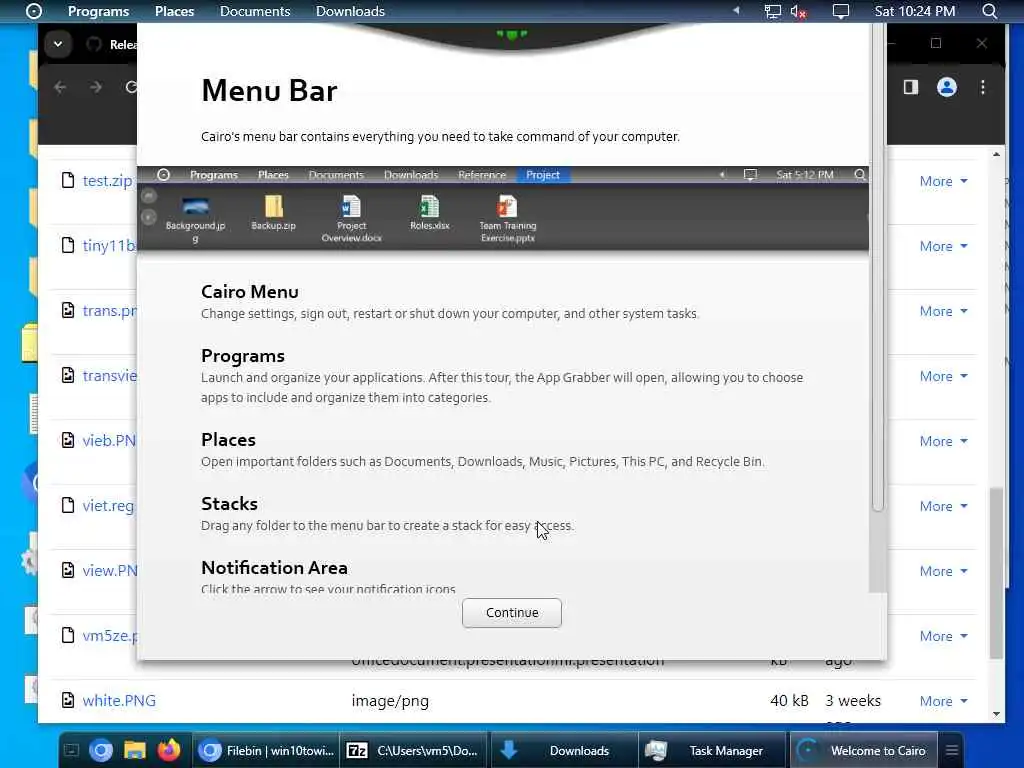
Task: Open the search magnifier in menu bar
Action: click(x=989, y=11)
